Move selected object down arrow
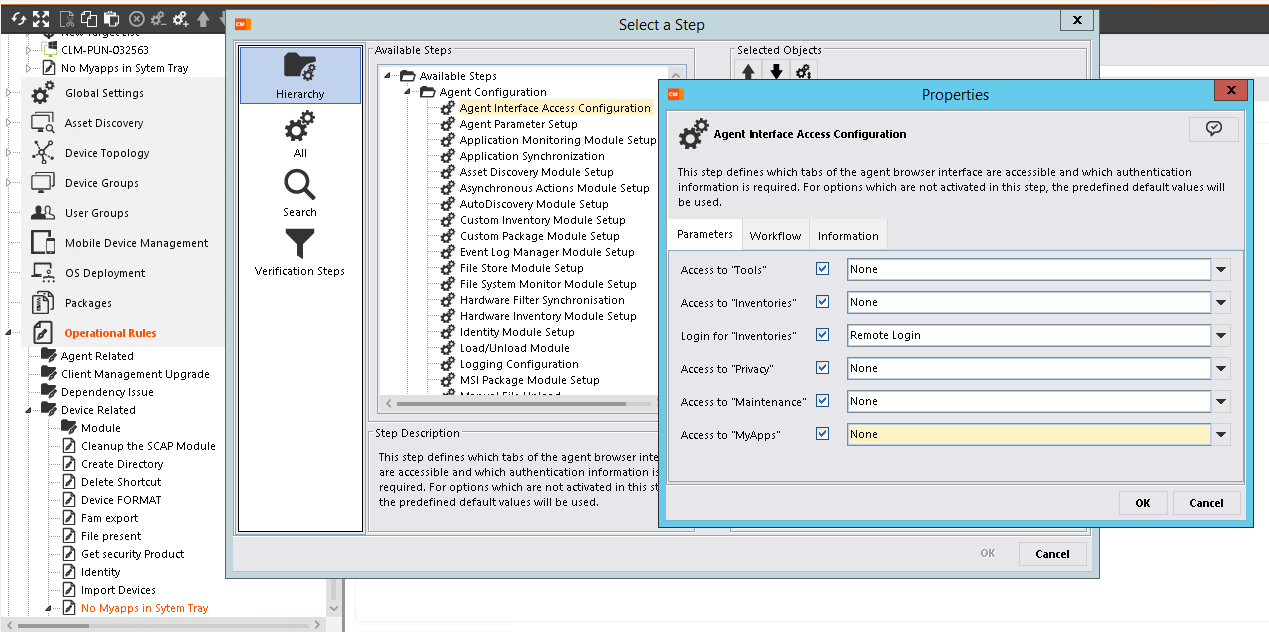This screenshot has height=632, width=1269. point(776,72)
